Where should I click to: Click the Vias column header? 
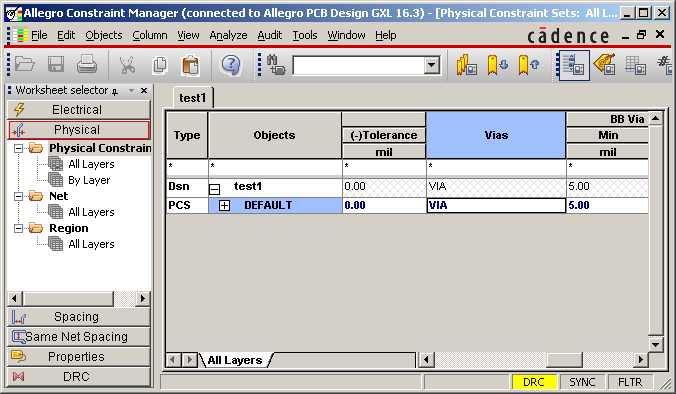pyautogui.click(x=496, y=135)
